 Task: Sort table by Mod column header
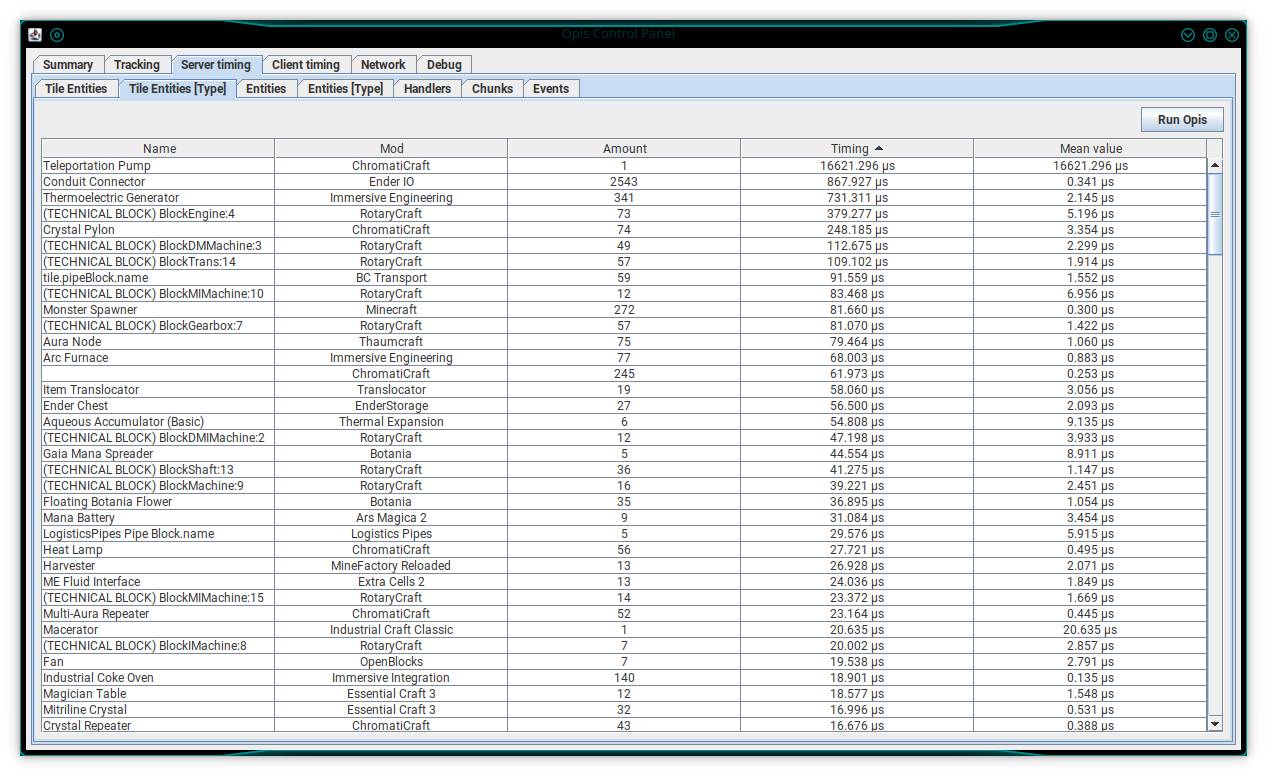391,149
